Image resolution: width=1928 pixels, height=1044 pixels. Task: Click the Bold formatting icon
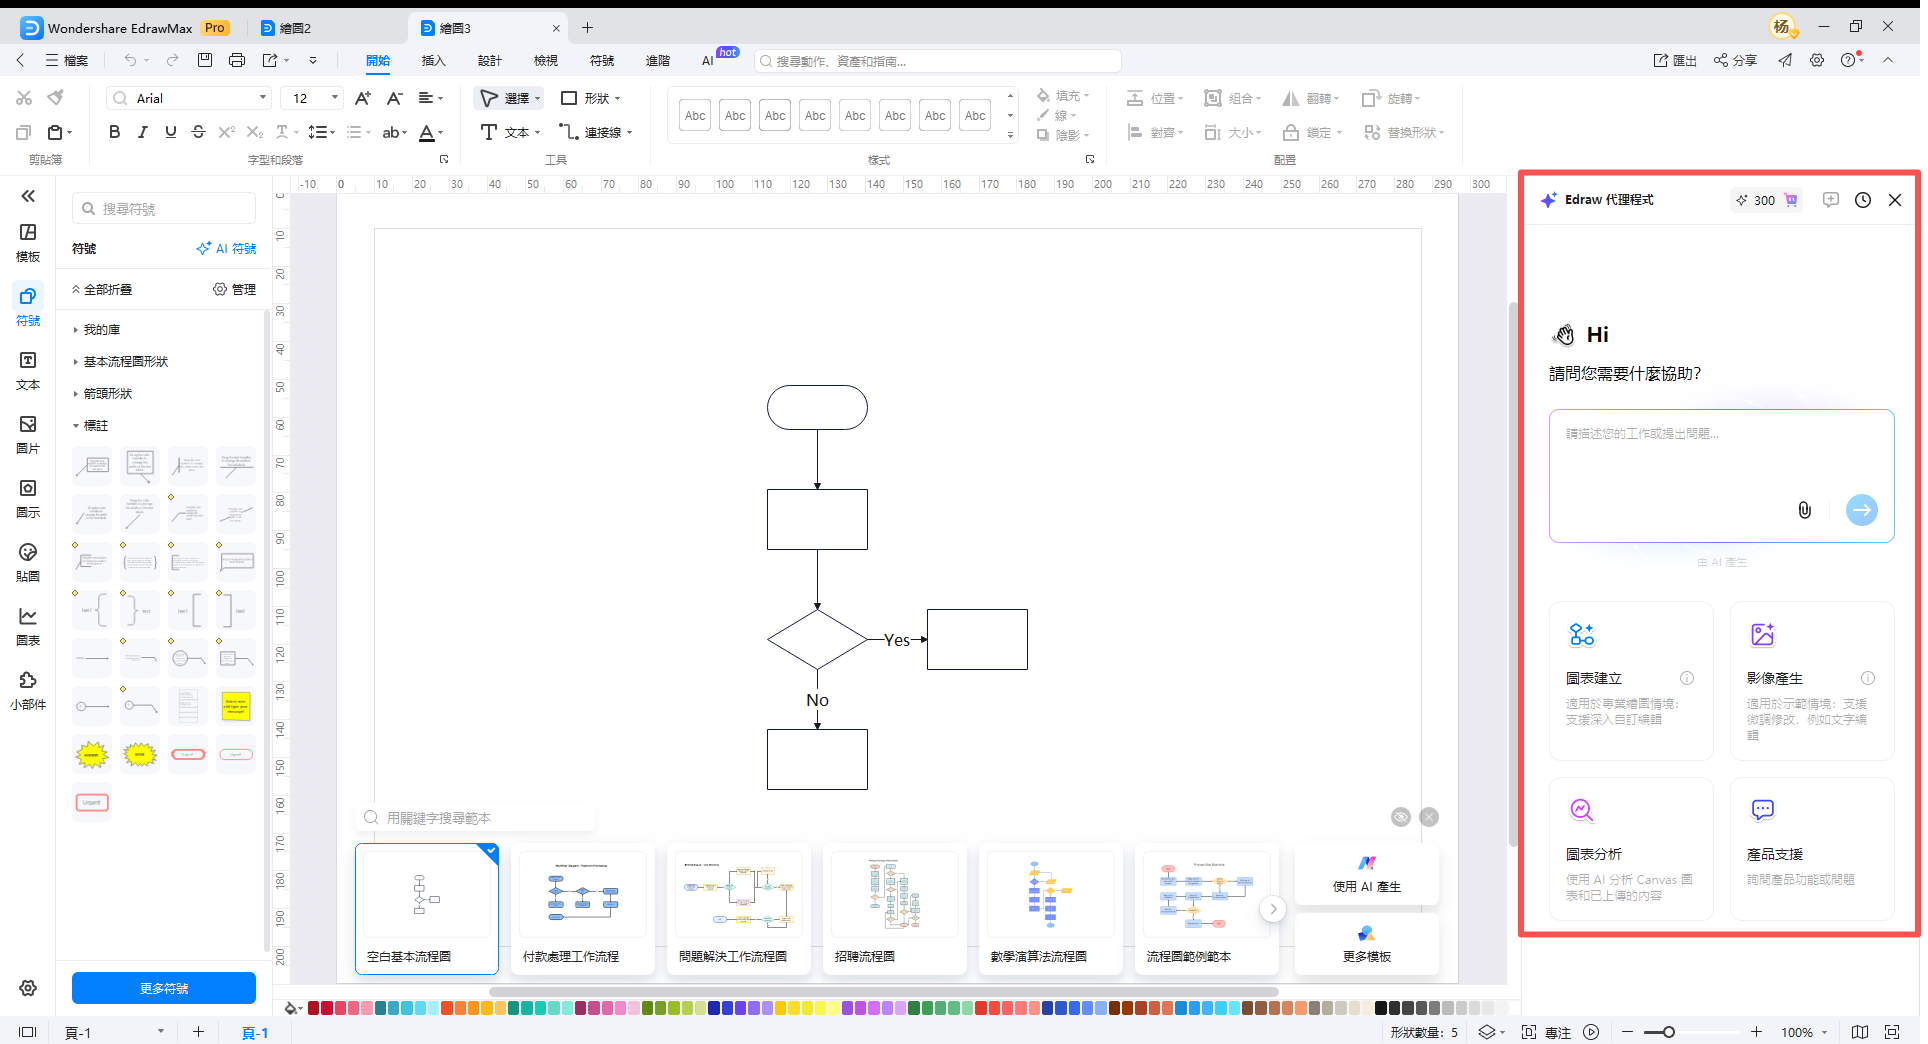(115, 132)
